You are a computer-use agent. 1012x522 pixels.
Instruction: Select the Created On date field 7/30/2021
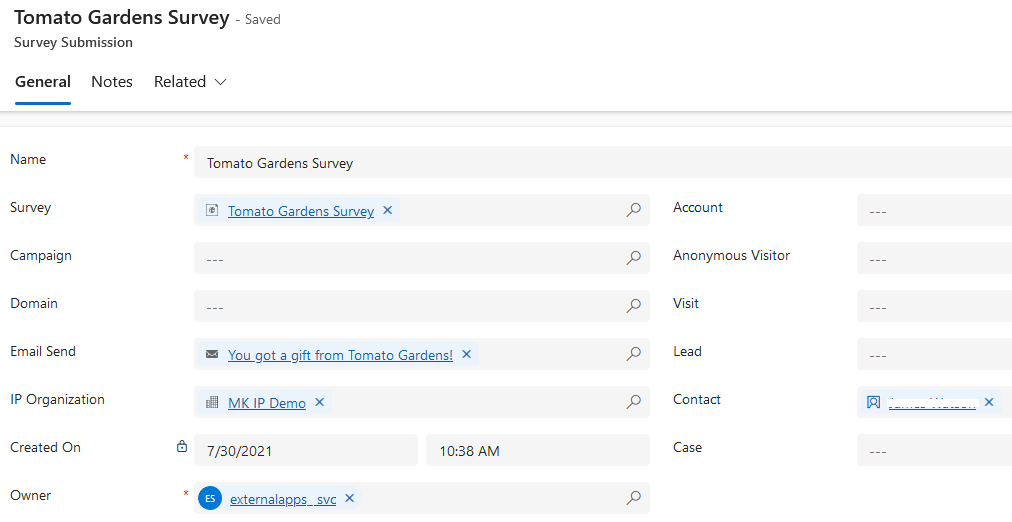tap(306, 450)
